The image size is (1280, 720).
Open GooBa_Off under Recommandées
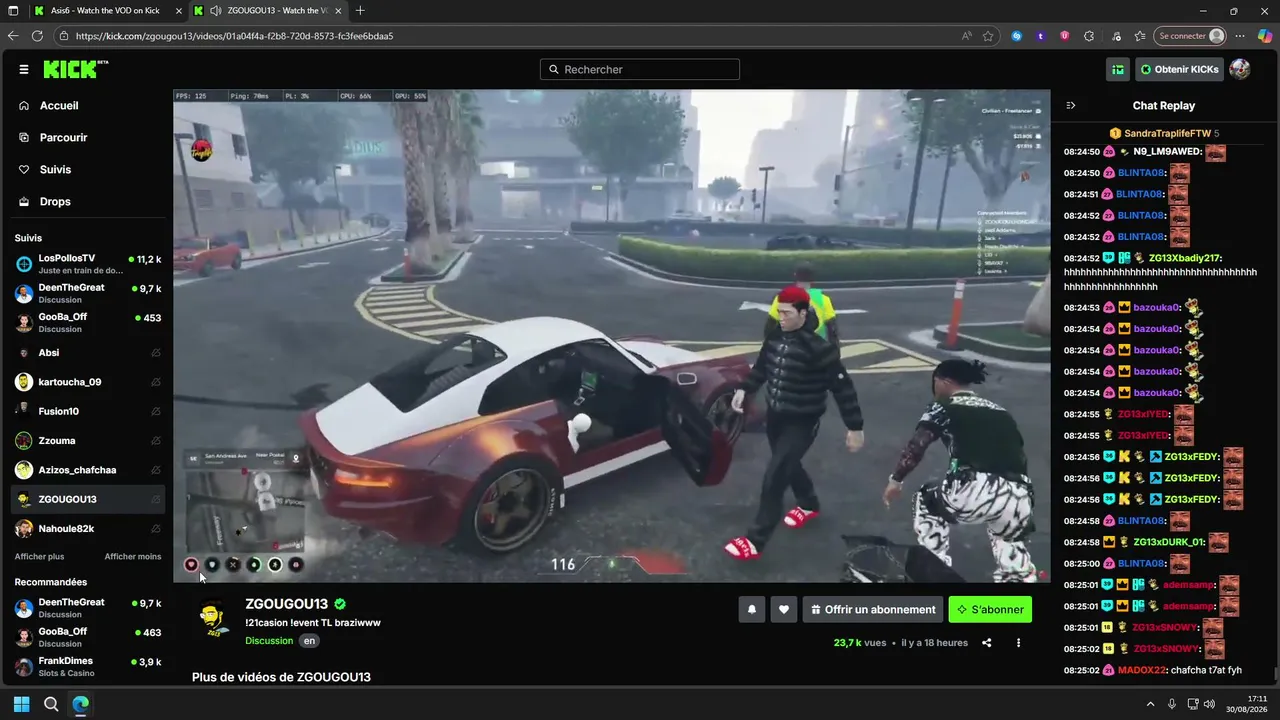(88, 637)
